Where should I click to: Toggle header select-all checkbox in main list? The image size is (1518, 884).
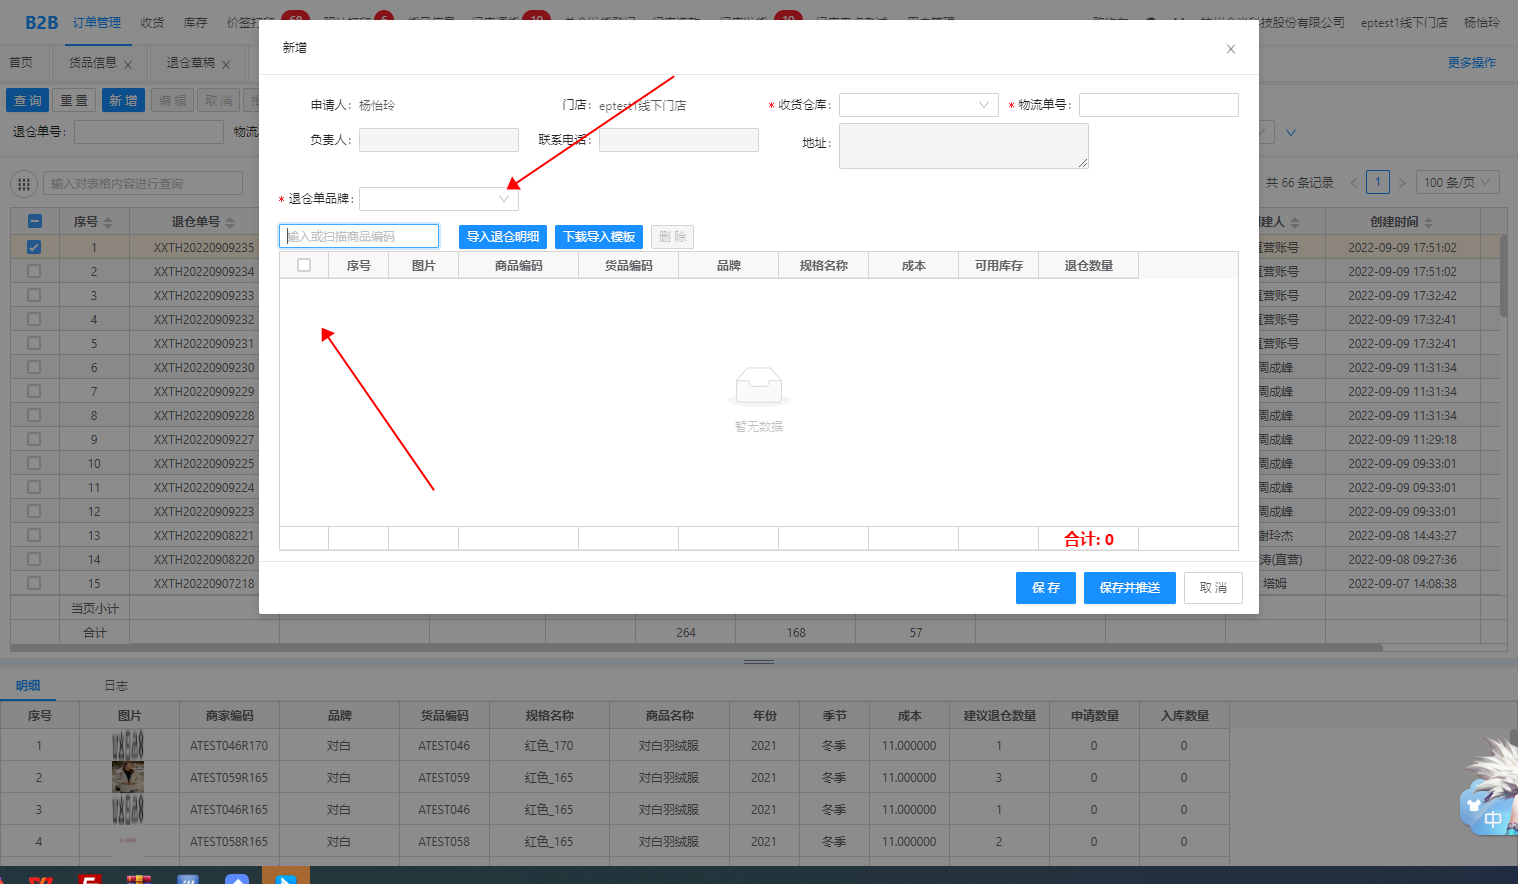pyautogui.click(x=34, y=221)
